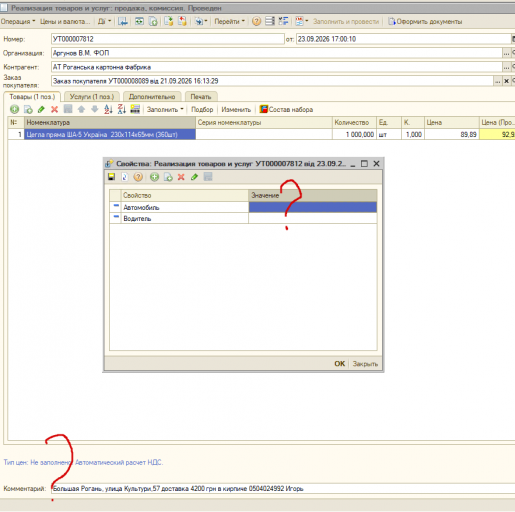515x512 pixels.
Task: Open the Дії actions dropdown
Action: tap(104, 21)
